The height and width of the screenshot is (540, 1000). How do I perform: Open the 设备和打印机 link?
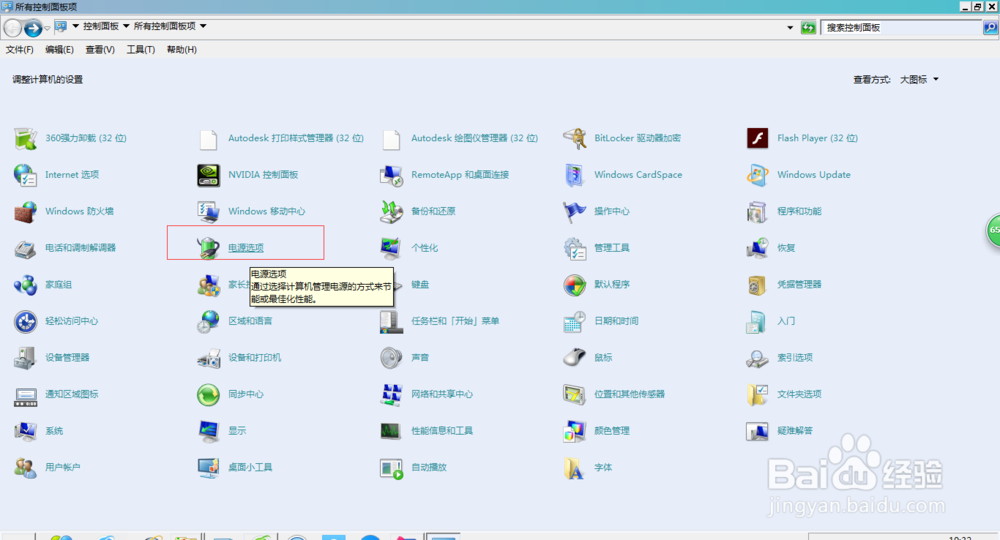coord(254,358)
